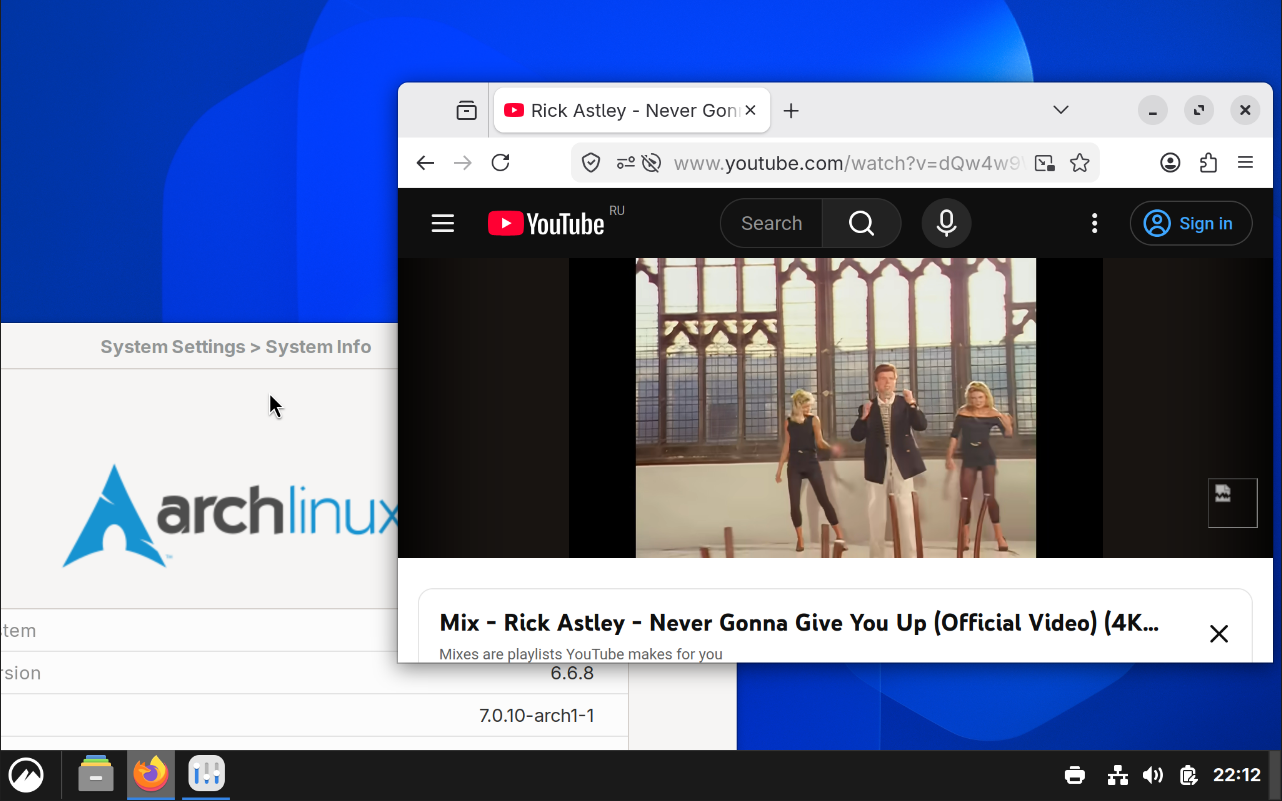Open the network tray icon
1282x801 pixels.
1118,775
